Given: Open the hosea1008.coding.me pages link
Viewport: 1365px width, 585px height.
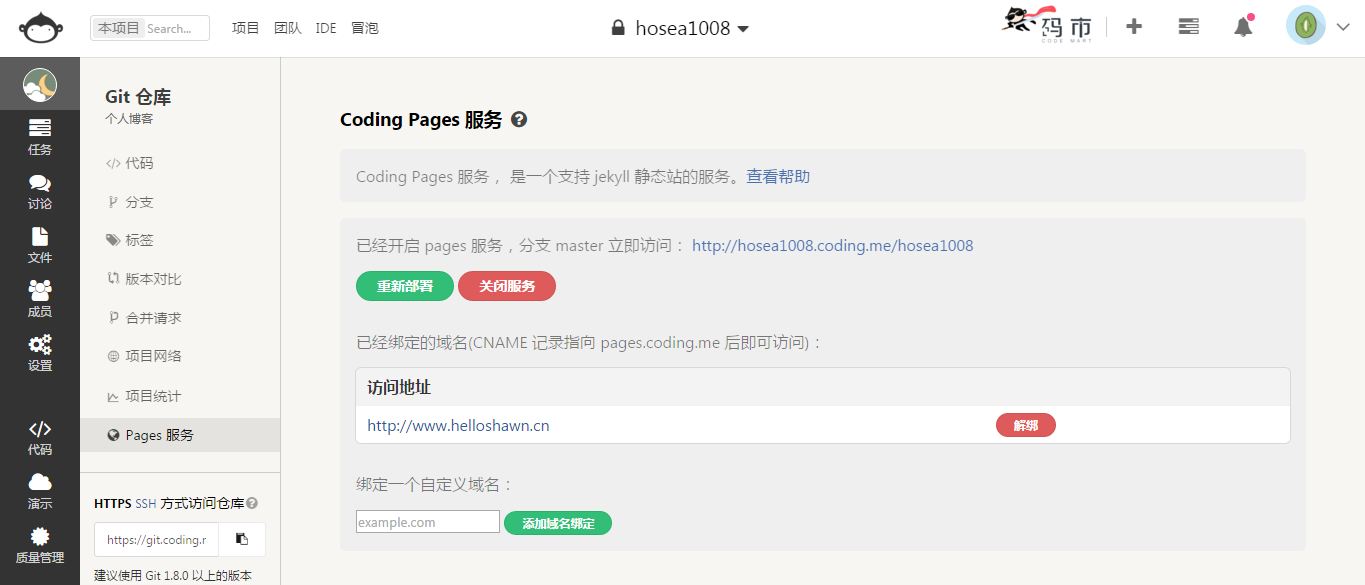Looking at the screenshot, I should point(832,245).
